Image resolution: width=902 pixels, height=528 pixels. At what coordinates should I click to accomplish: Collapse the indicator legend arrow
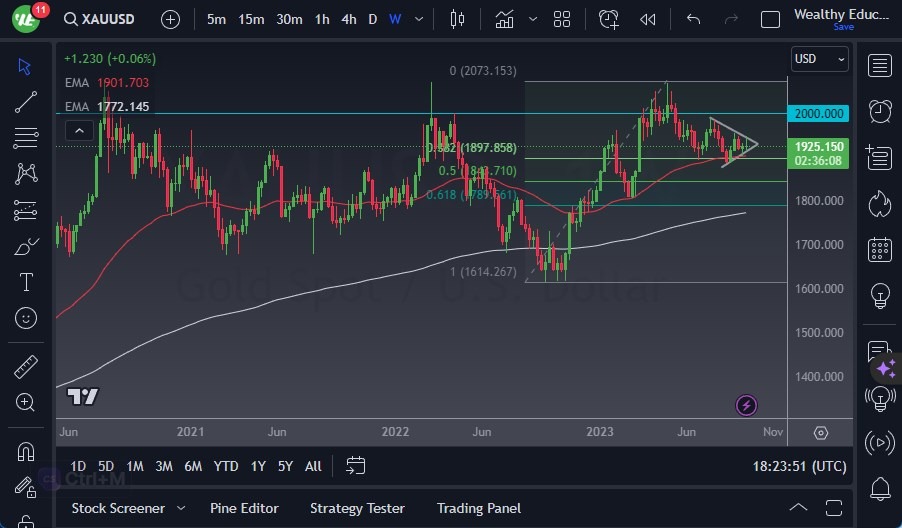click(77, 129)
